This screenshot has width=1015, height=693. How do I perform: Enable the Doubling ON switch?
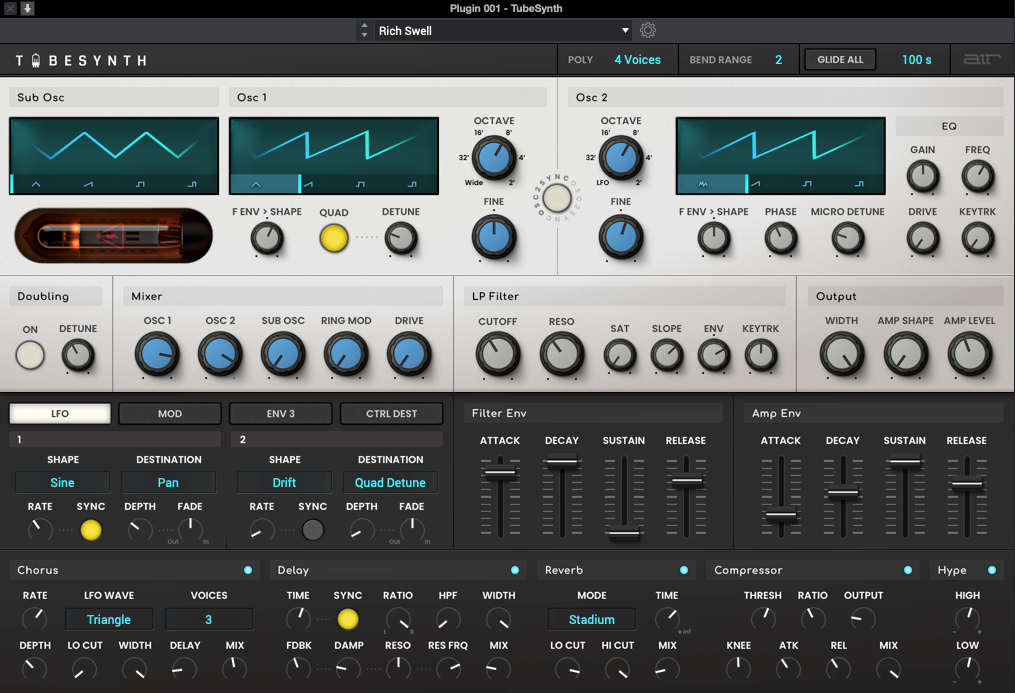point(30,355)
